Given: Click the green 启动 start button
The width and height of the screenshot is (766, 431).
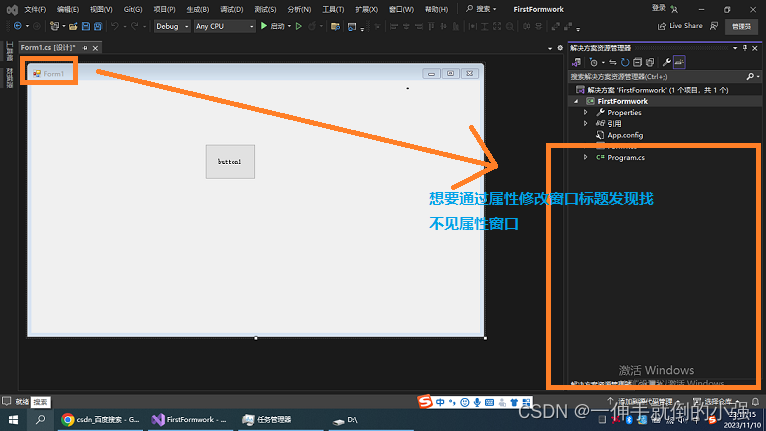Looking at the screenshot, I should [273, 26].
